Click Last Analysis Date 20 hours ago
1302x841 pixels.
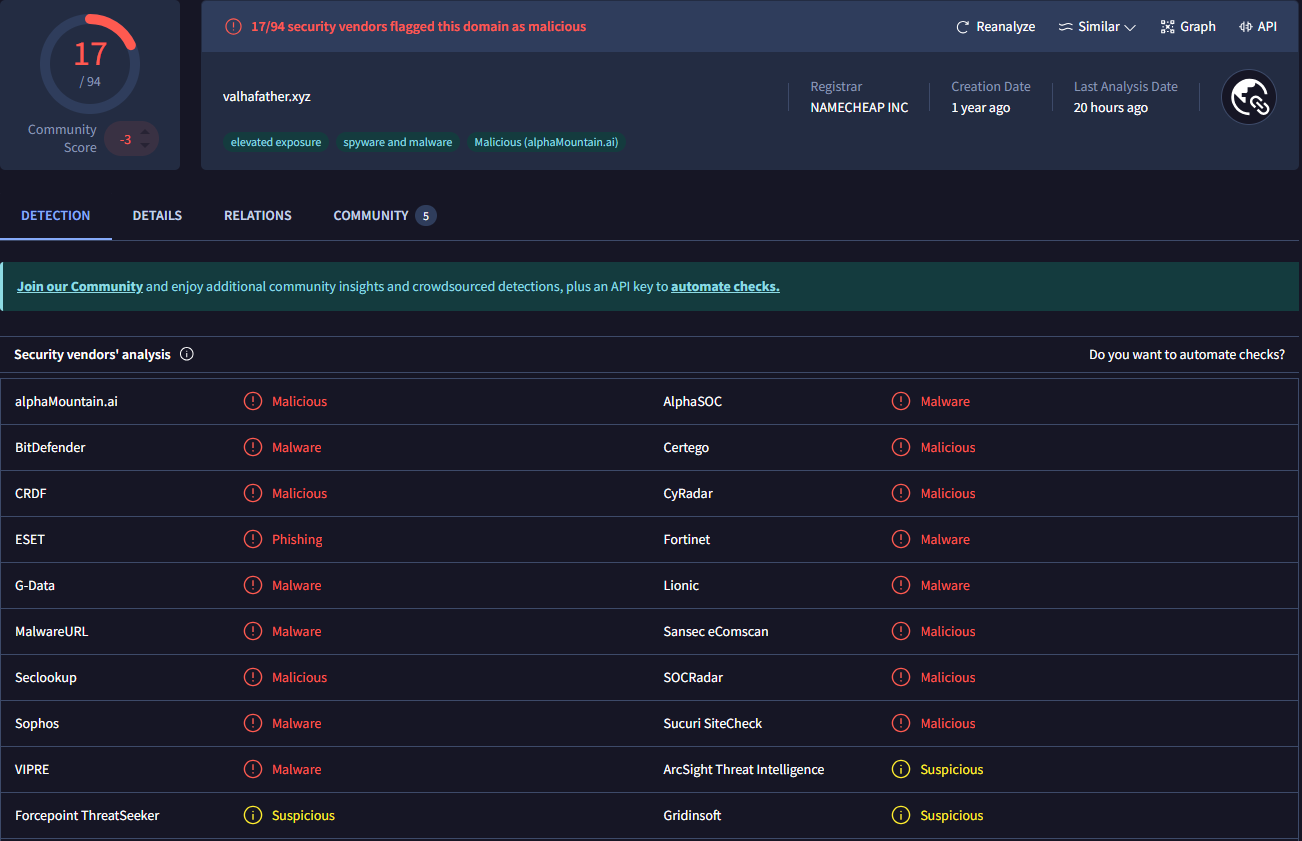click(1110, 108)
